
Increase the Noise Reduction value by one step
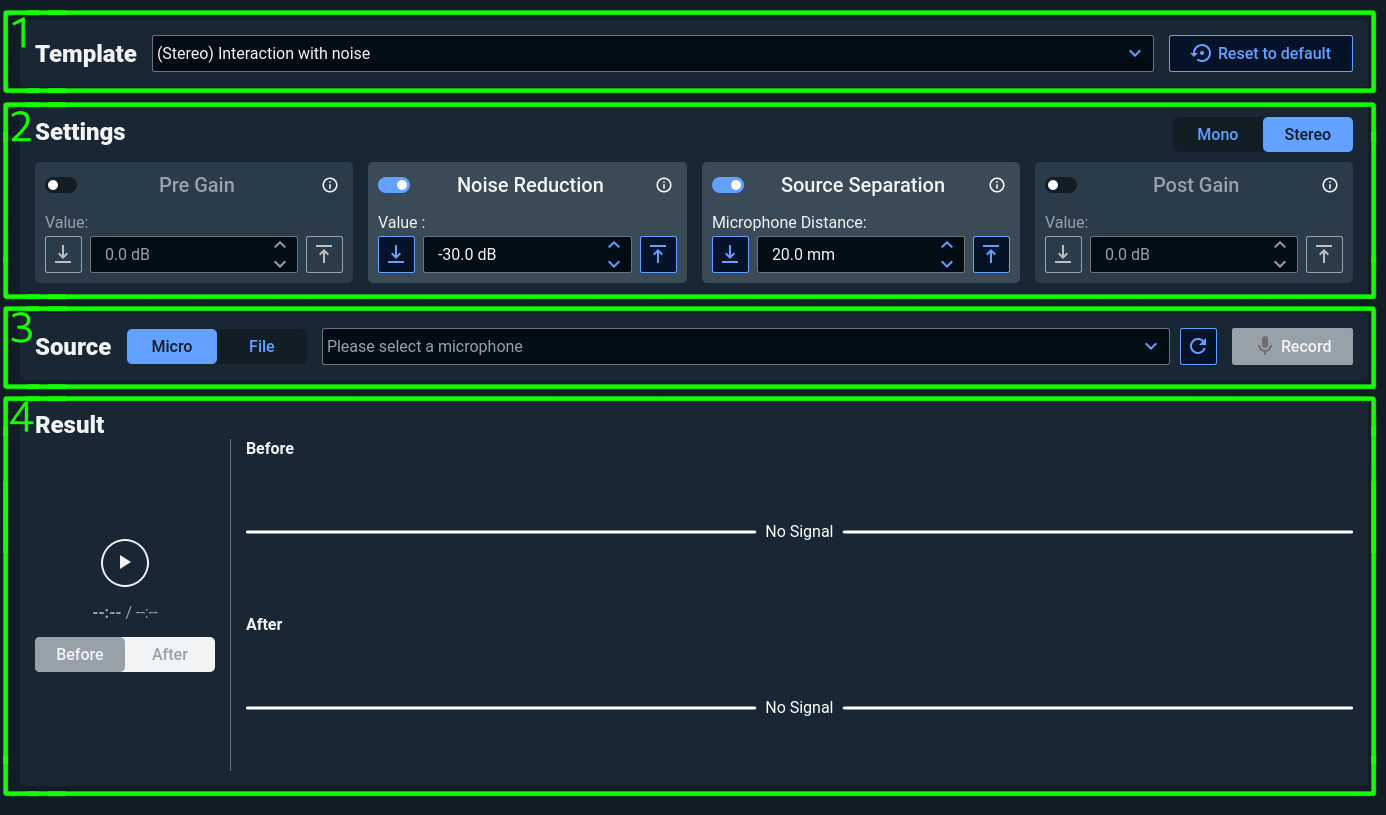614,246
